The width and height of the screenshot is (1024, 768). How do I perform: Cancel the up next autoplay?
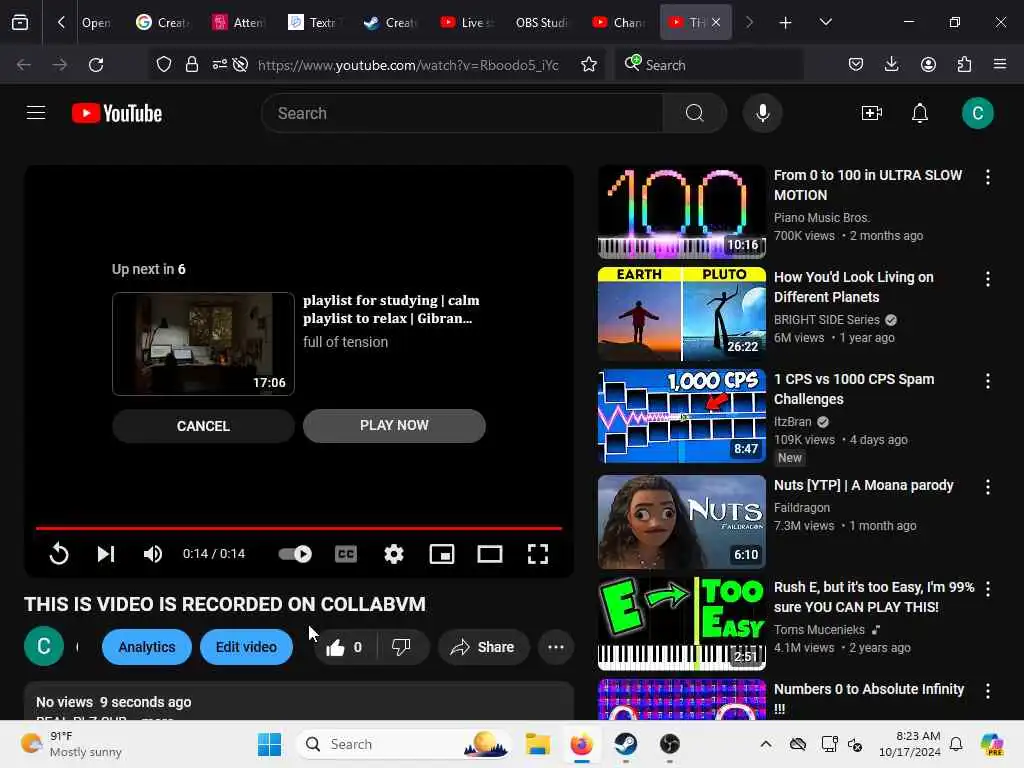click(203, 426)
